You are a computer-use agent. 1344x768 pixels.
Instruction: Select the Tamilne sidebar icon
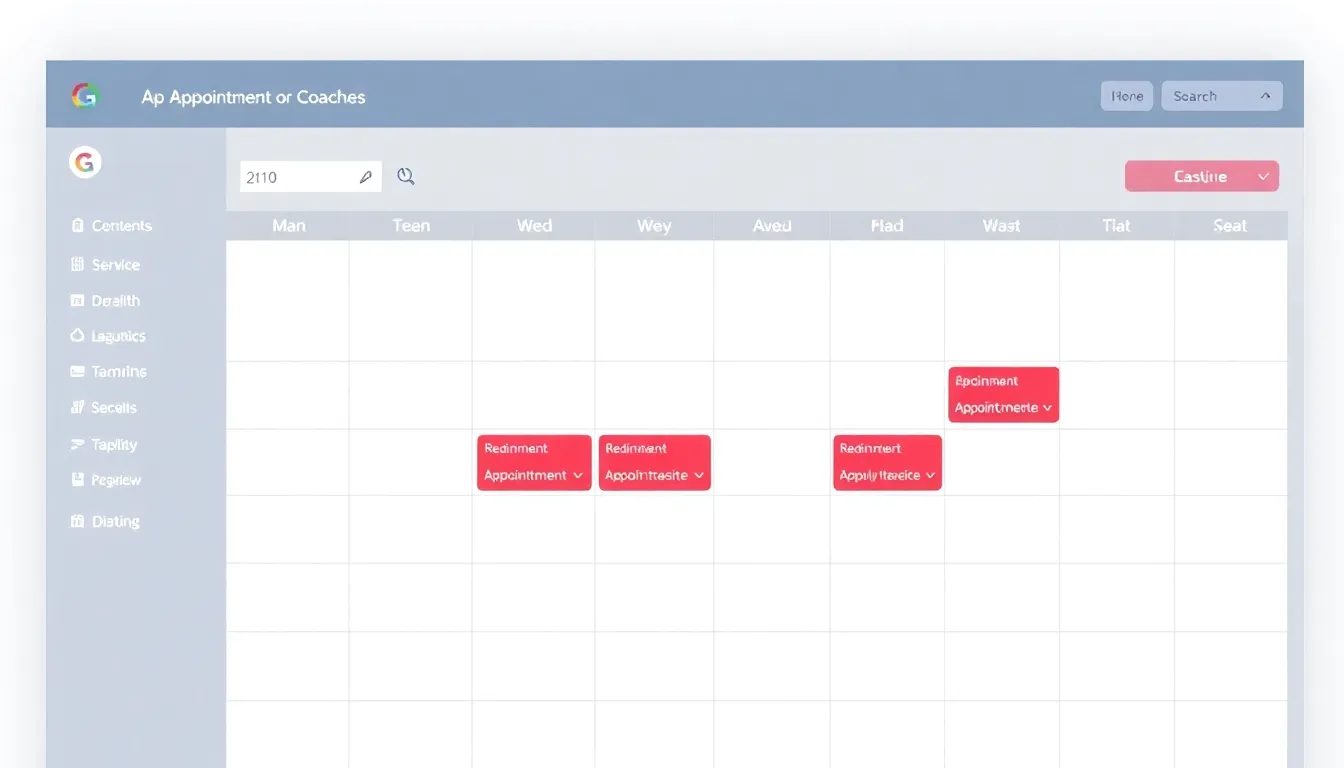click(78, 371)
